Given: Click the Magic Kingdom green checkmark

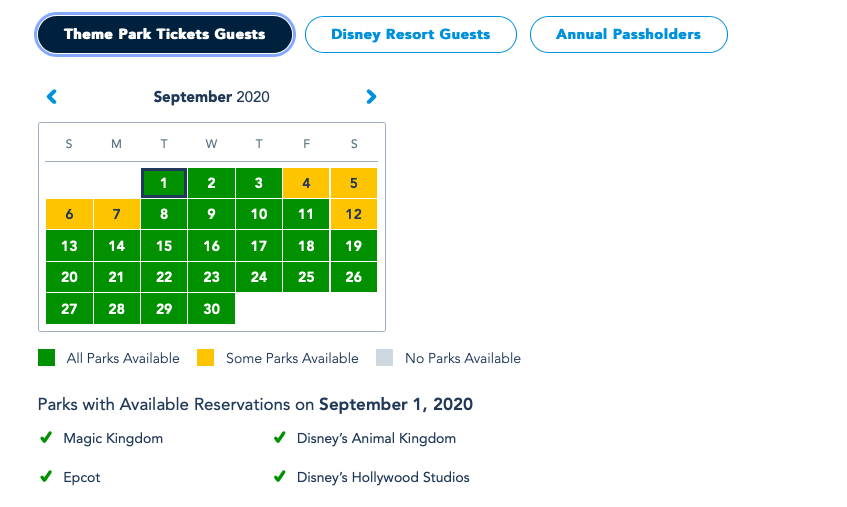Looking at the screenshot, I should click(45, 438).
